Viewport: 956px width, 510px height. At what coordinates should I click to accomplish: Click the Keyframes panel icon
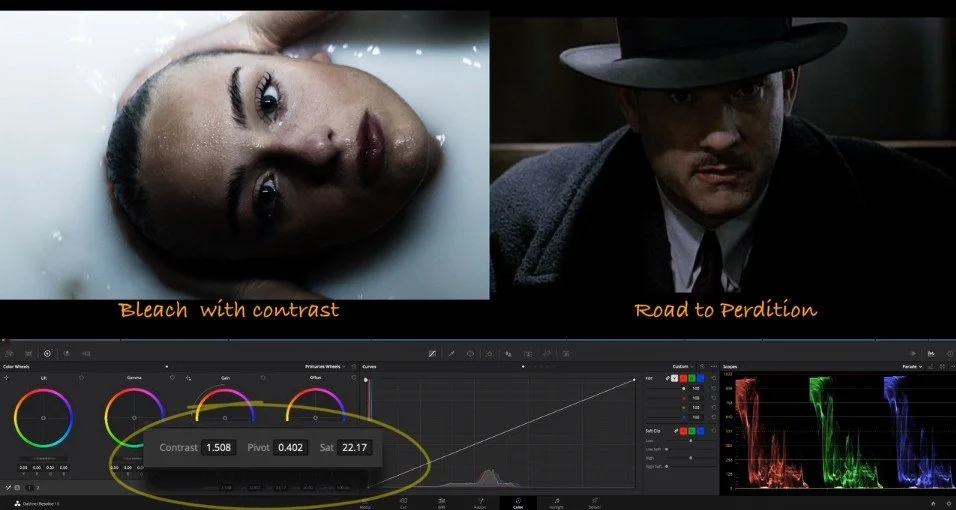[x=913, y=353]
